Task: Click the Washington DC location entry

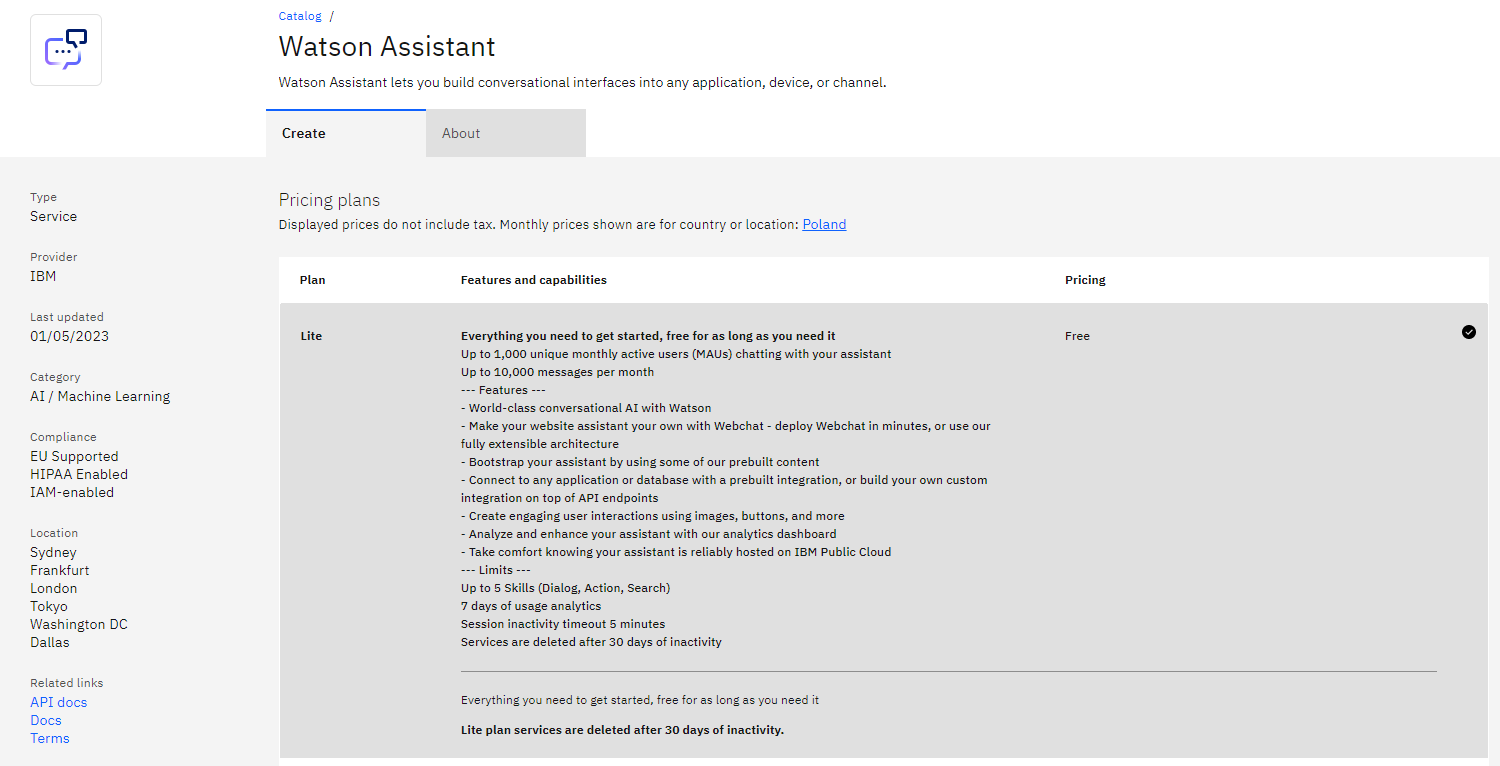Action: 79,624
